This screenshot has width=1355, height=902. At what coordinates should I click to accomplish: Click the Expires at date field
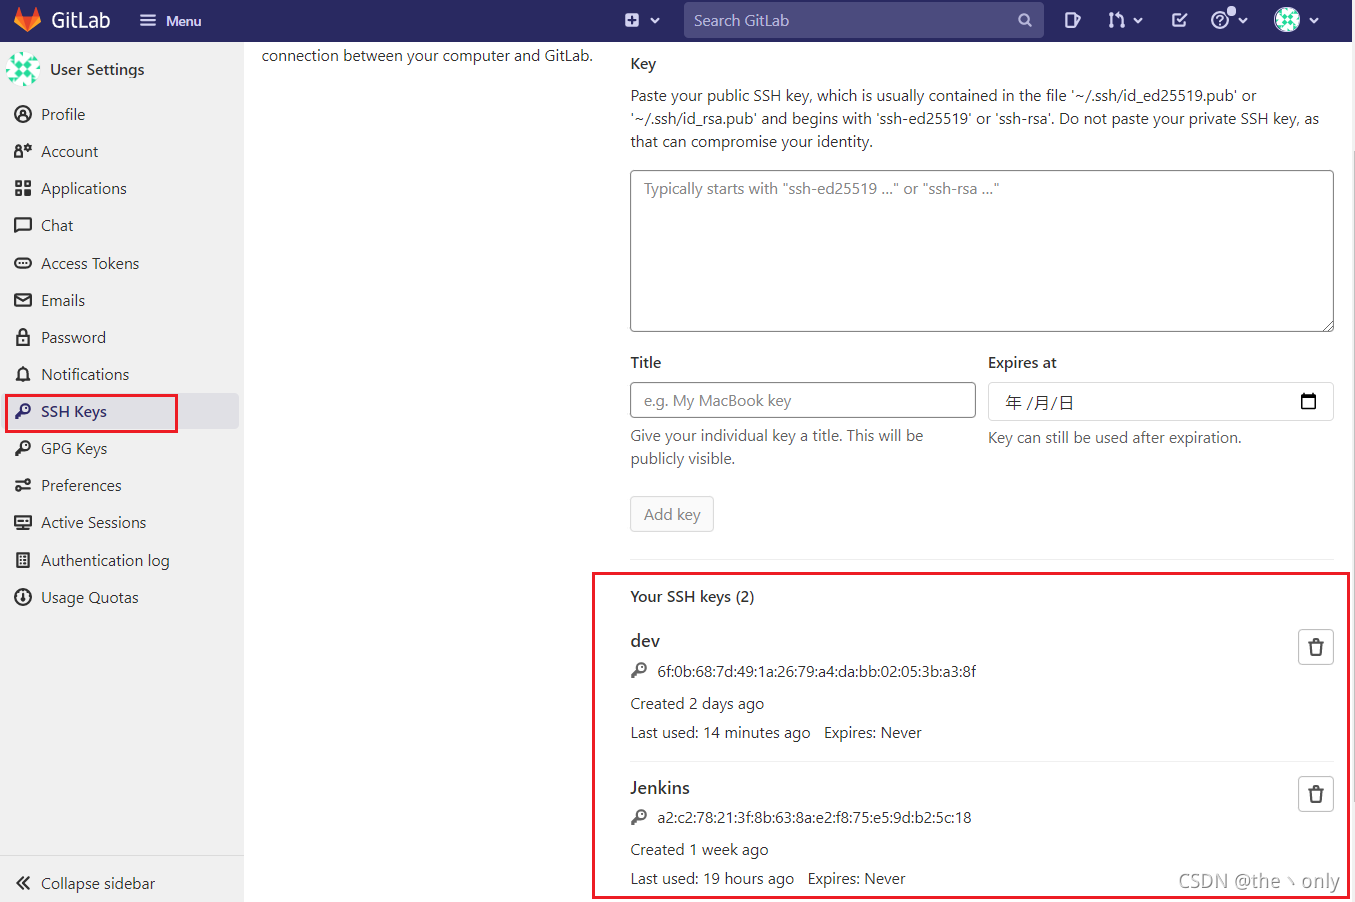pyautogui.click(x=1161, y=402)
